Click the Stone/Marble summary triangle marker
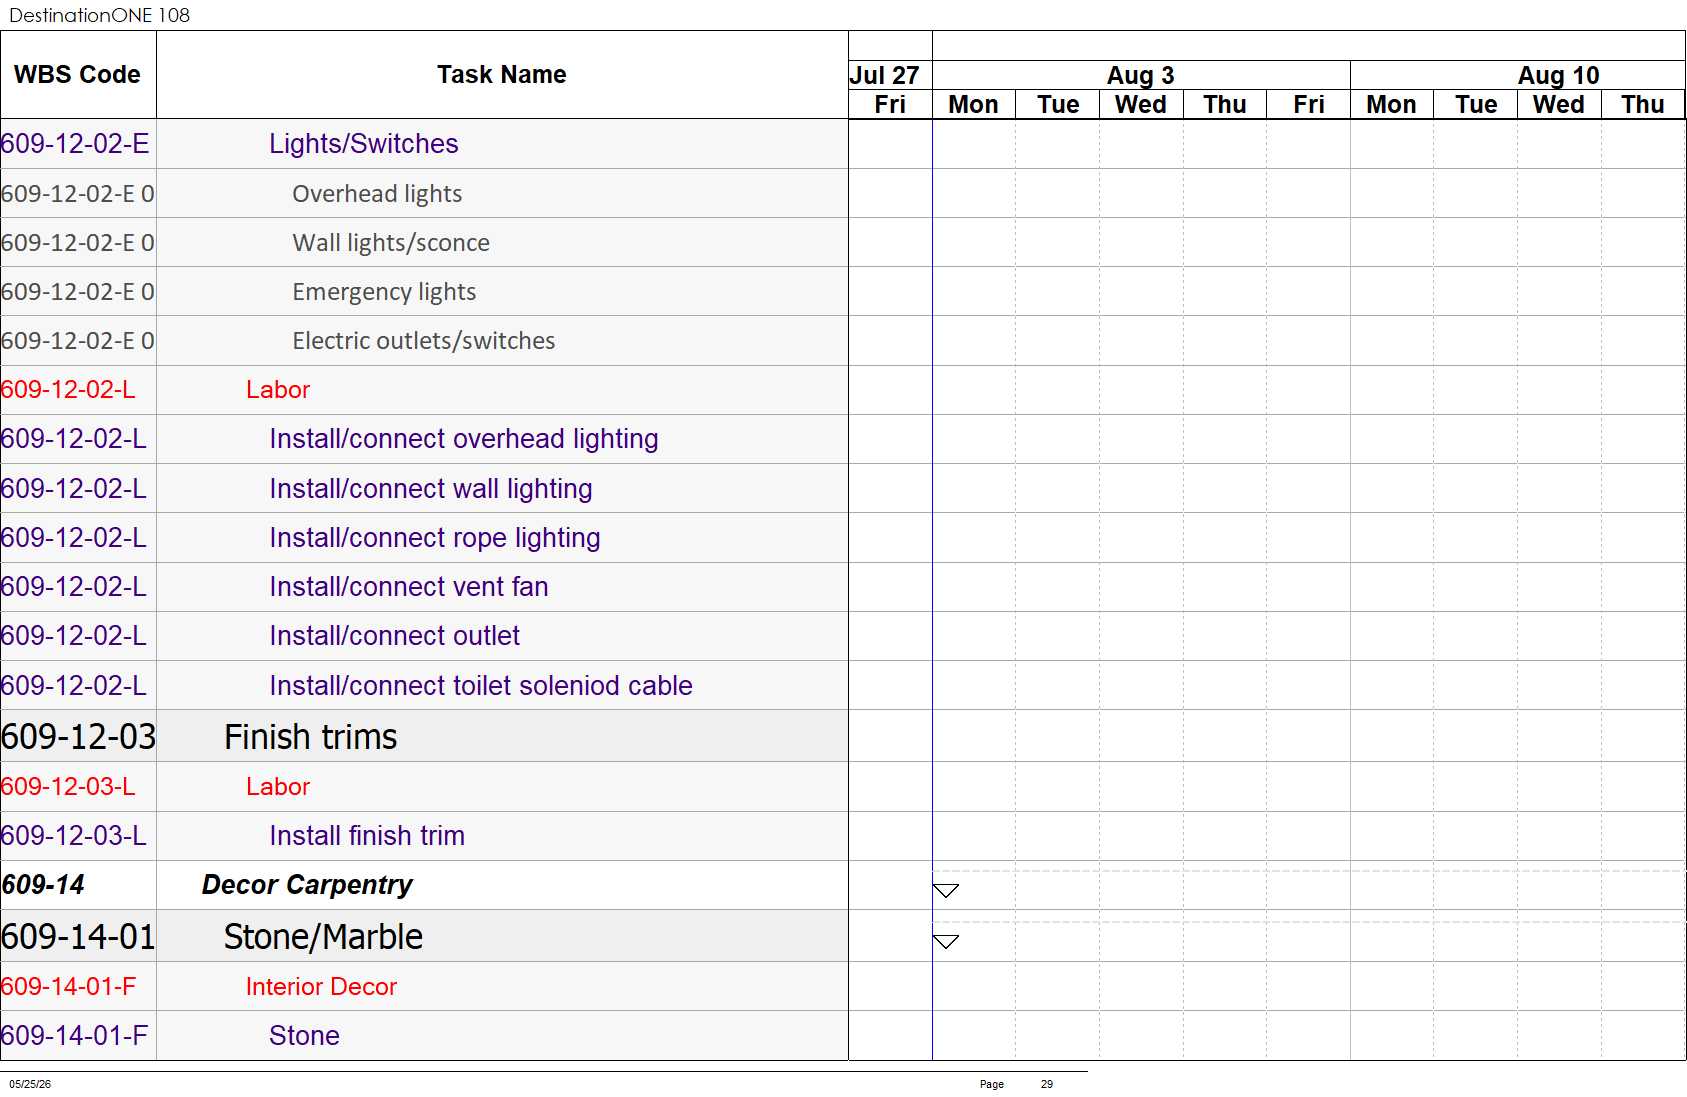This screenshot has width=1687, height=1097. tap(946, 941)
